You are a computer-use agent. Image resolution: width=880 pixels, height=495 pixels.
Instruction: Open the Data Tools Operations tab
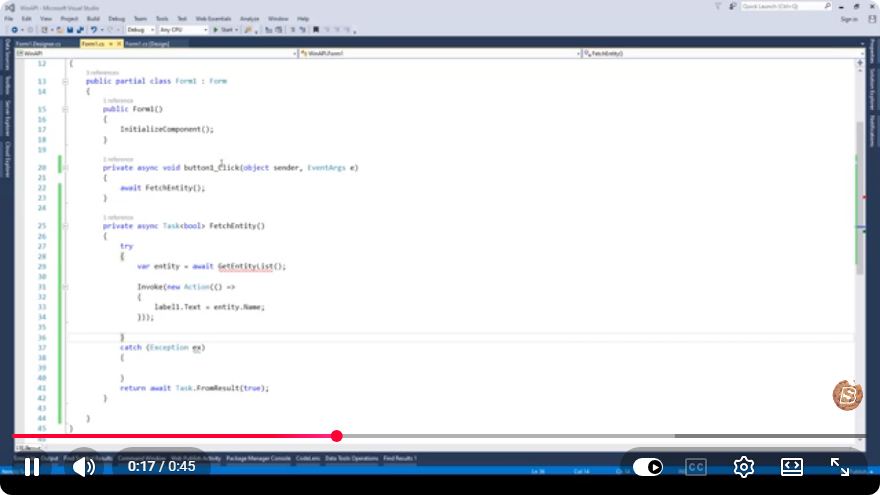351,459
